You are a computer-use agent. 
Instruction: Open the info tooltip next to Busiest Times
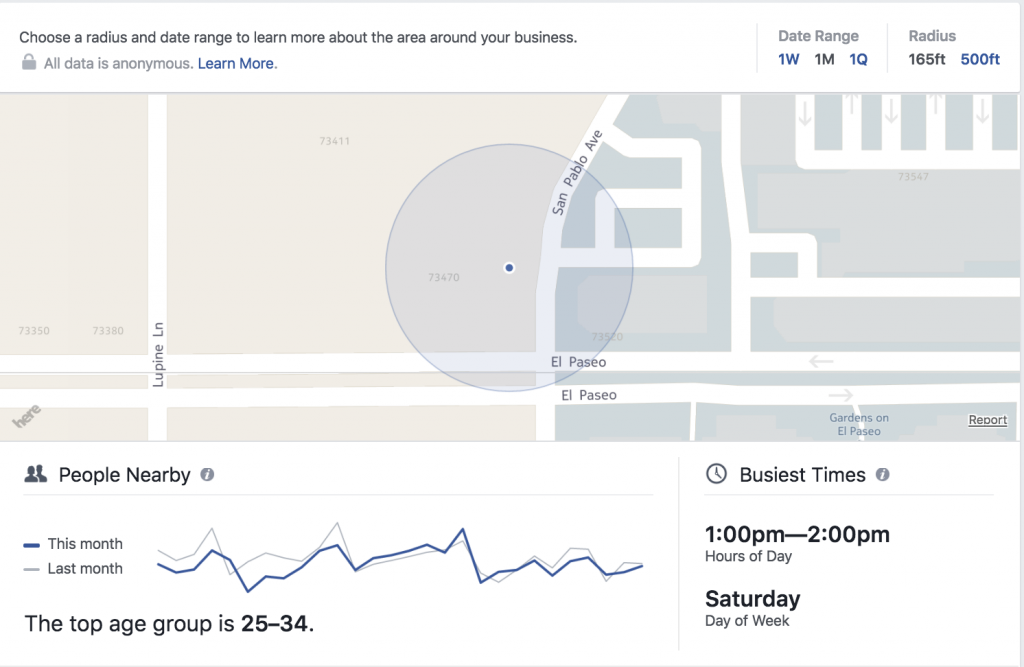pos(882,475)
